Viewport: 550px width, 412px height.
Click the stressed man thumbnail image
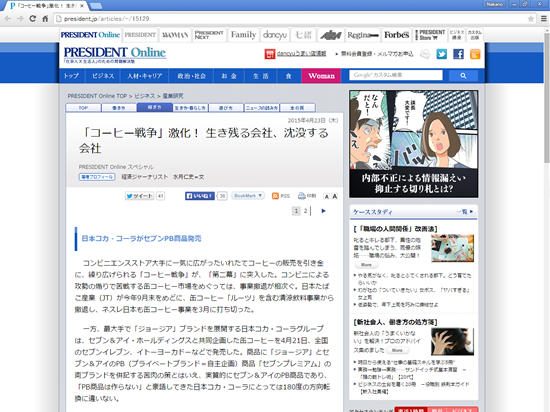[452, 342]
